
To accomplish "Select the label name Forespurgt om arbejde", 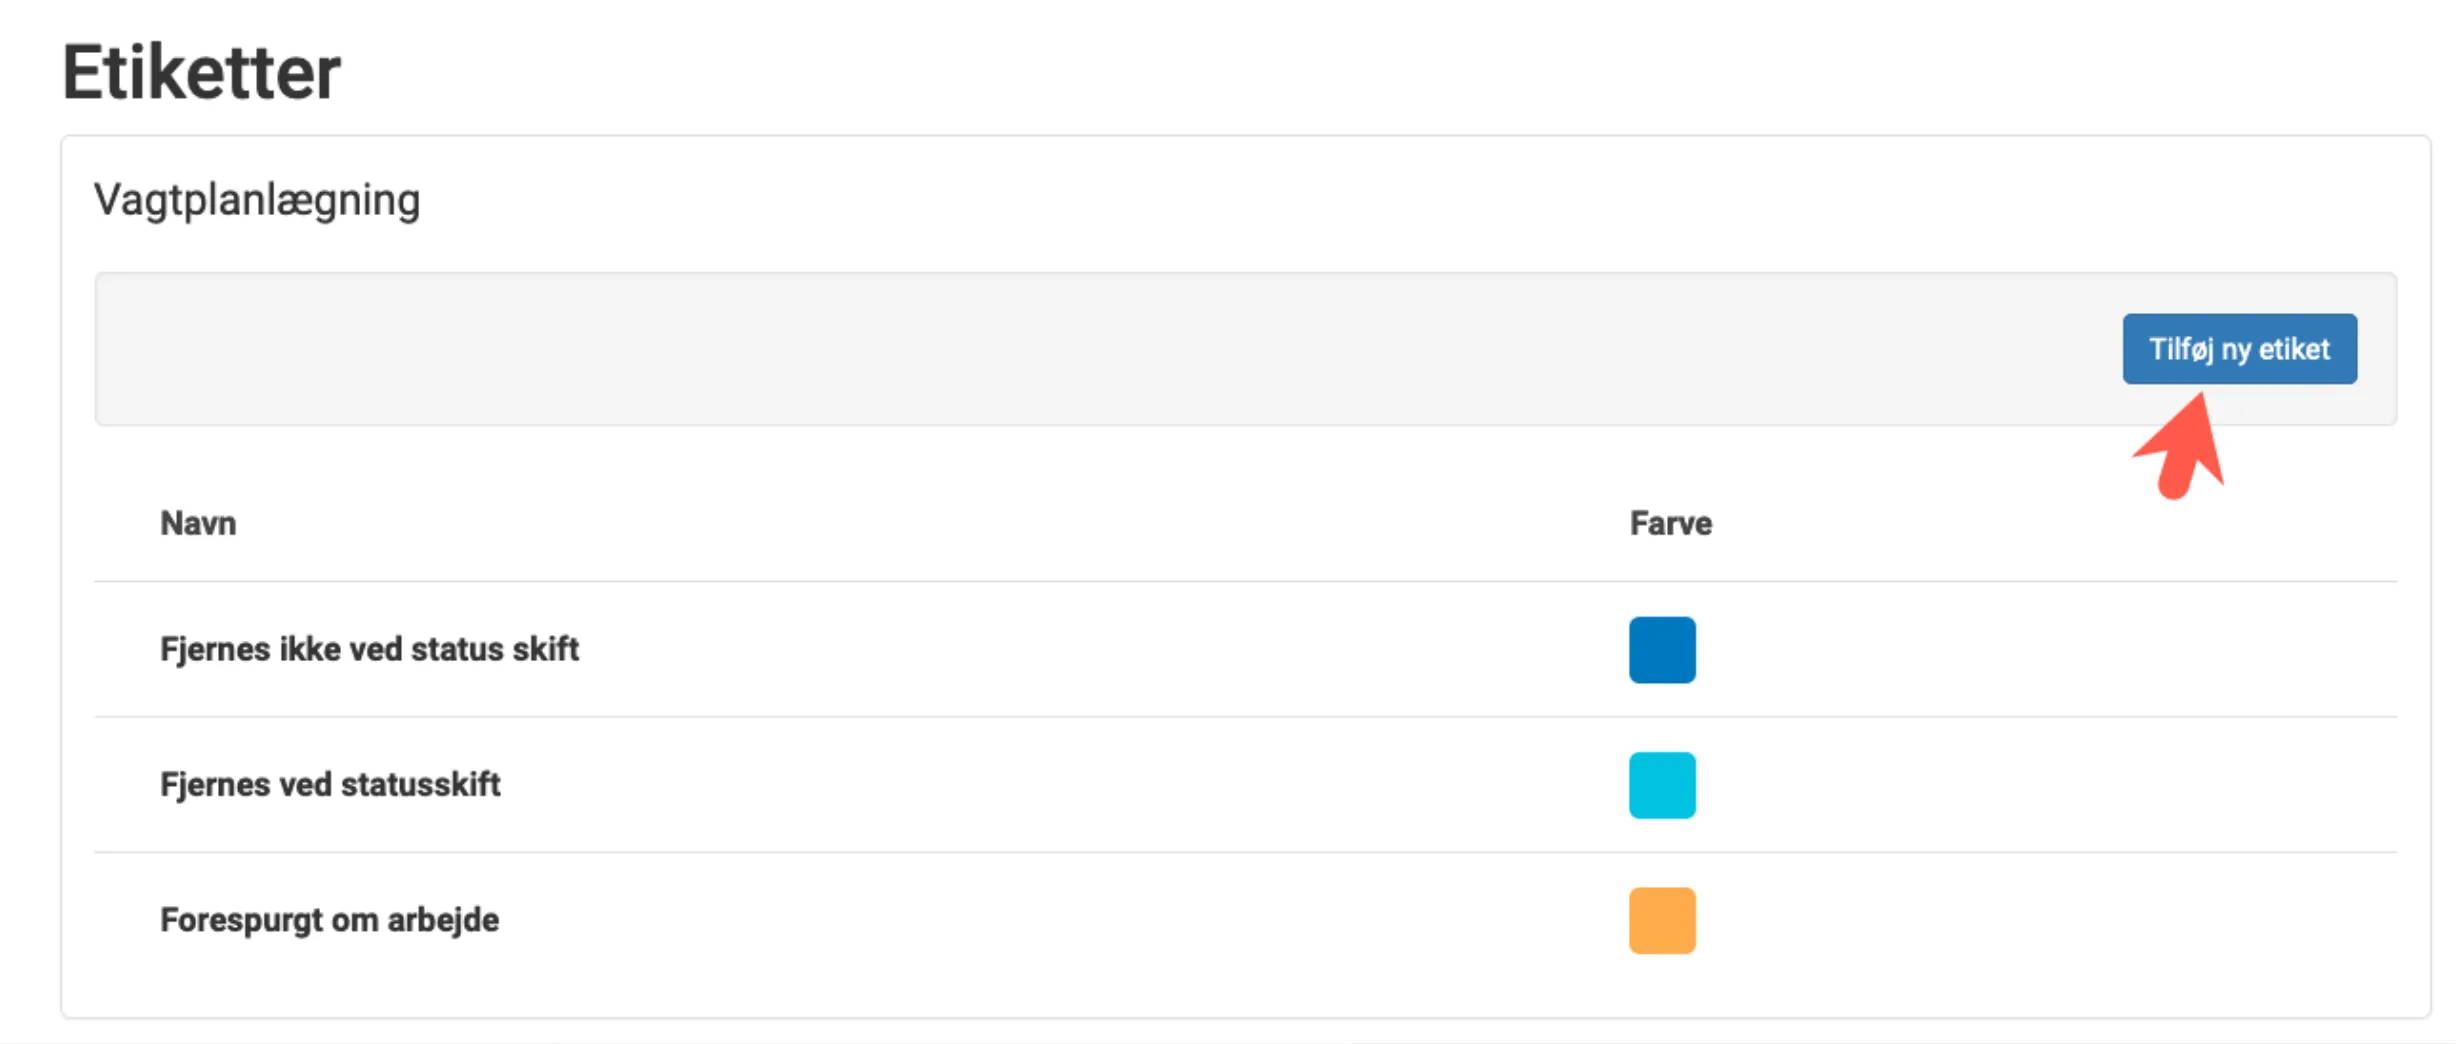I will [329, 919].
